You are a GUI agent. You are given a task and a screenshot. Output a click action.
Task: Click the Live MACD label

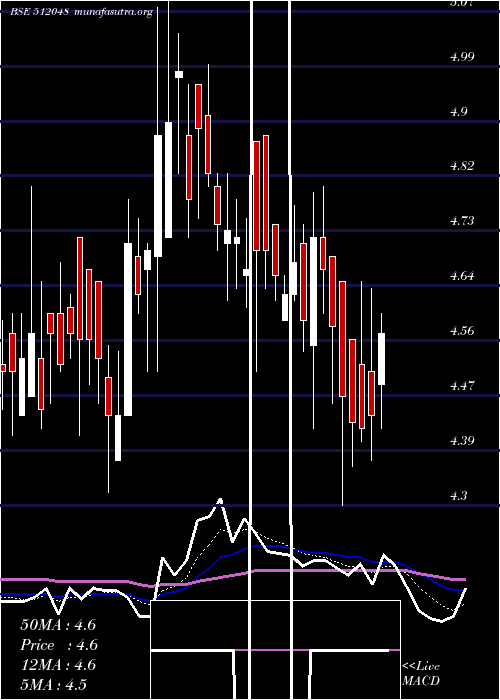[x=421, y=673]
